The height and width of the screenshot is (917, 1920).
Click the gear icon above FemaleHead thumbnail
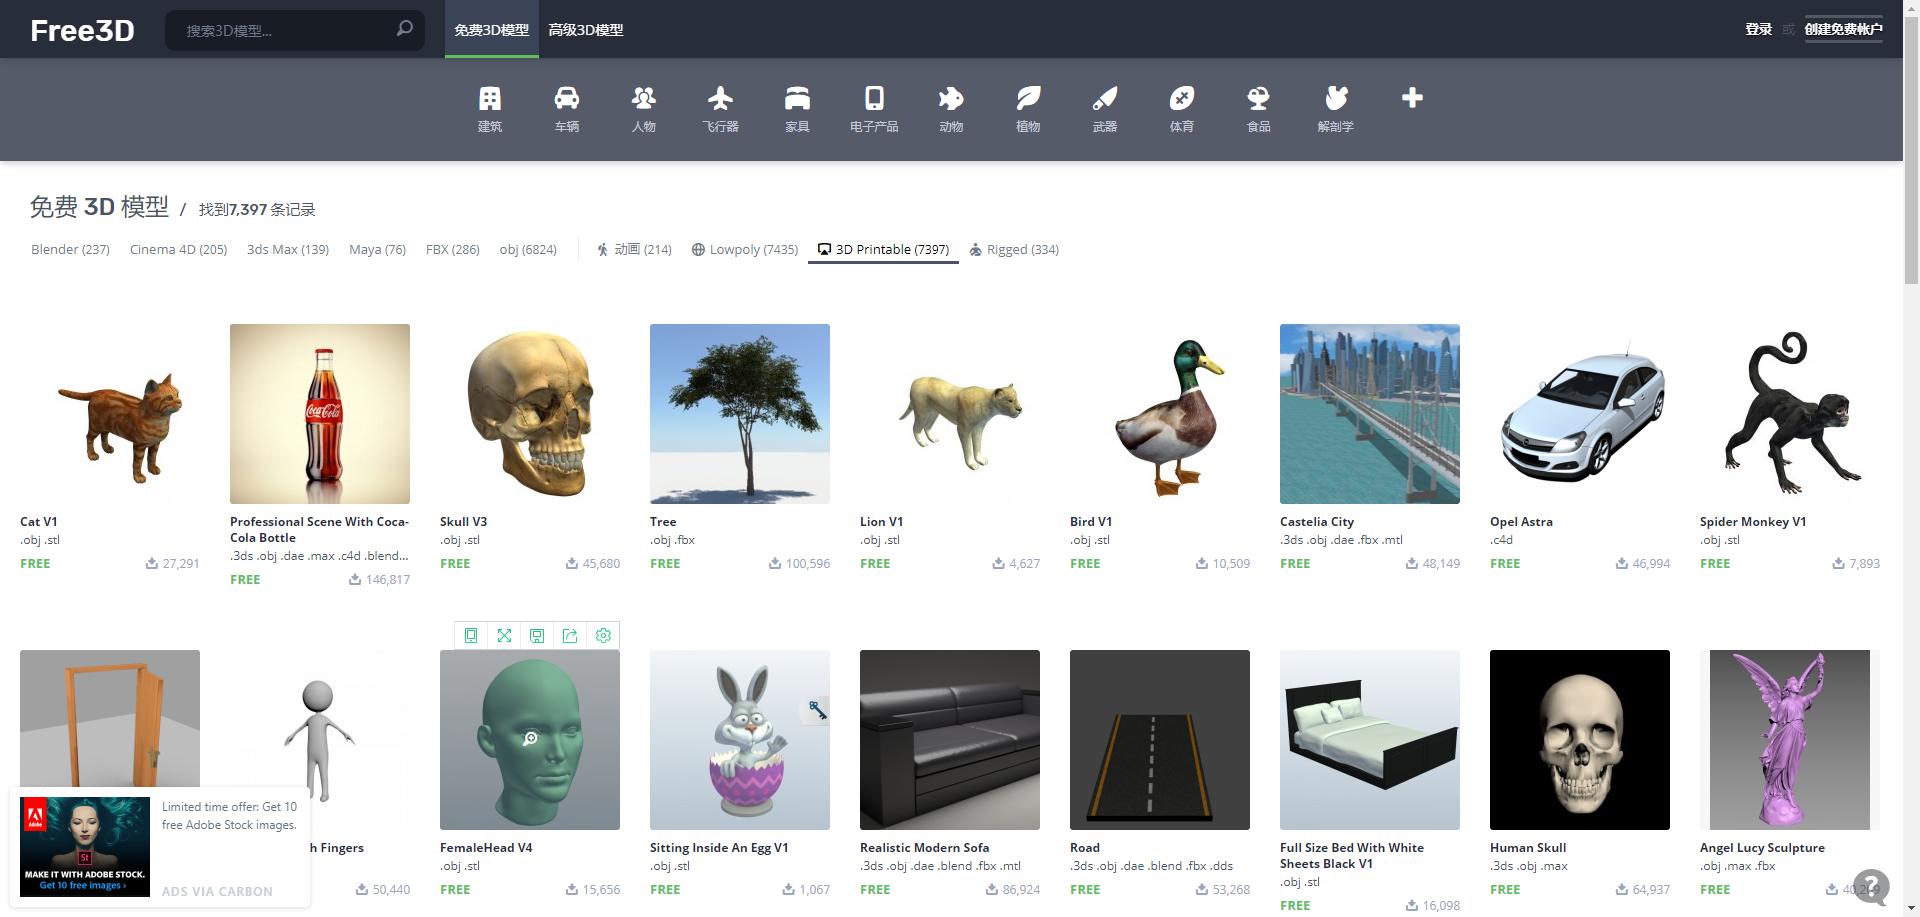pos(603,635)
